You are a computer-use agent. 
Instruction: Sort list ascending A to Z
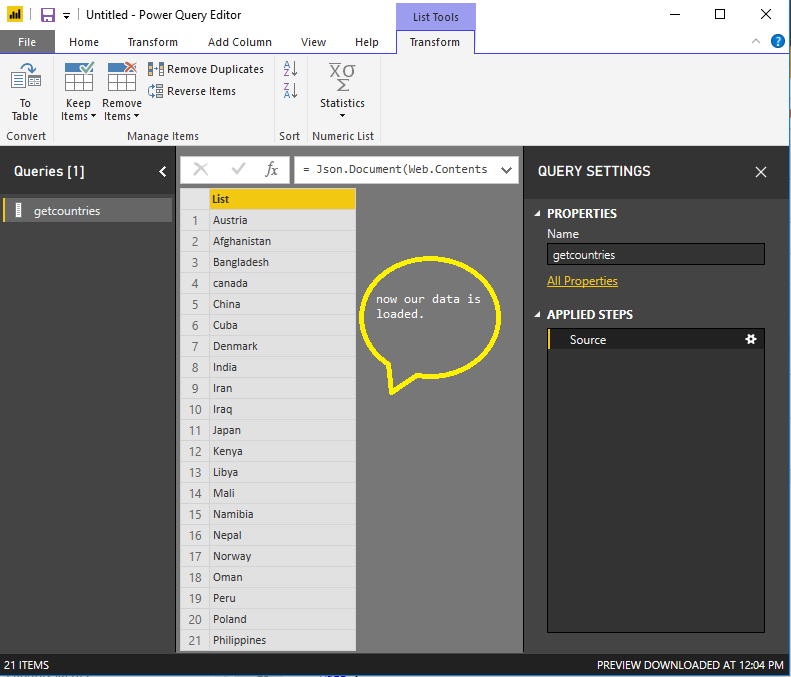[290, 69]
